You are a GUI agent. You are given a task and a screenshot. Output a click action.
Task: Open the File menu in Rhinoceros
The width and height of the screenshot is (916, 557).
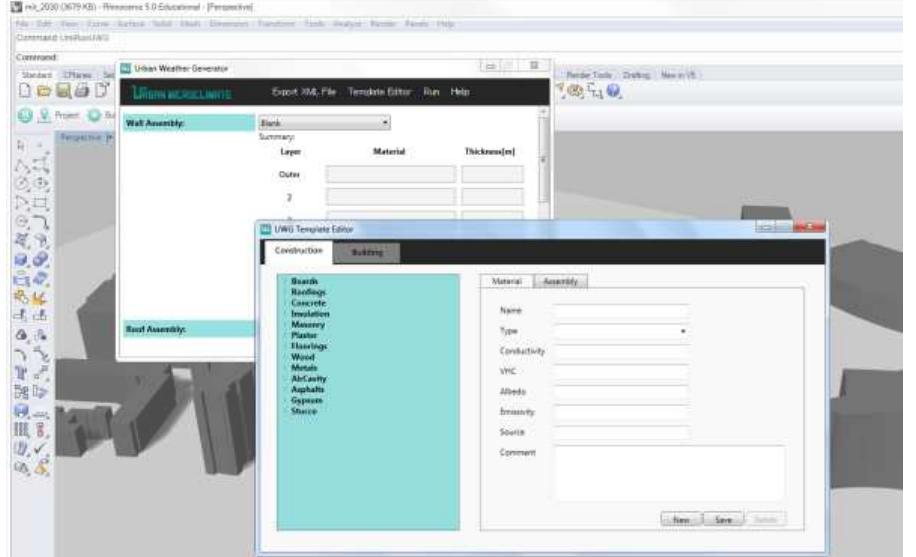[22, 24]
